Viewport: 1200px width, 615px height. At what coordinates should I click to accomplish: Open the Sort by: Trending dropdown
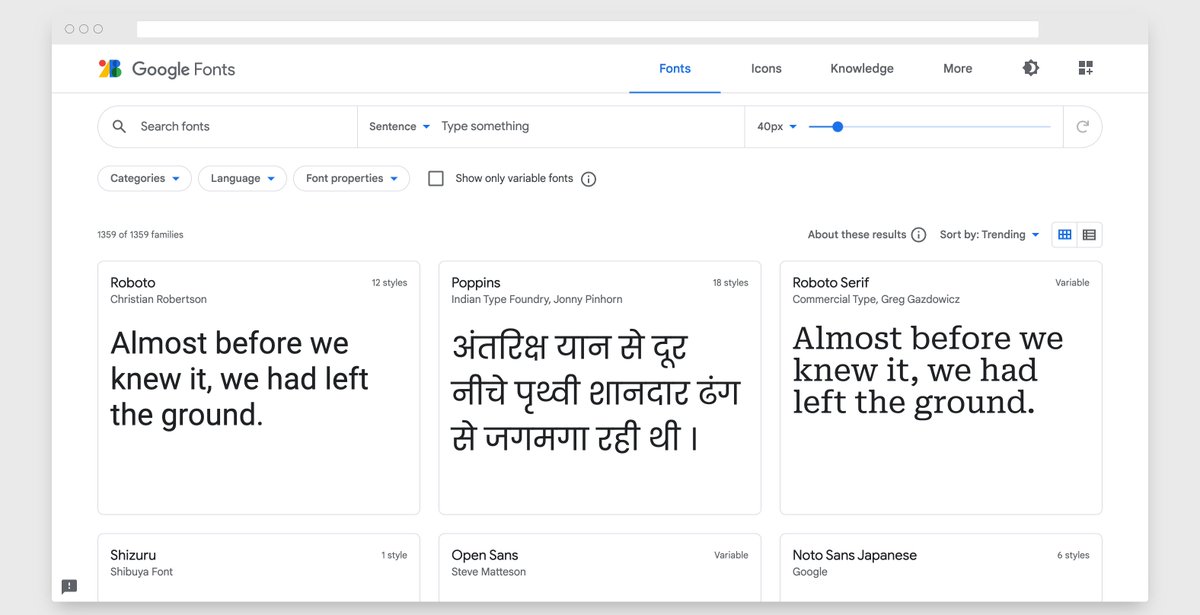coord(989,235)
